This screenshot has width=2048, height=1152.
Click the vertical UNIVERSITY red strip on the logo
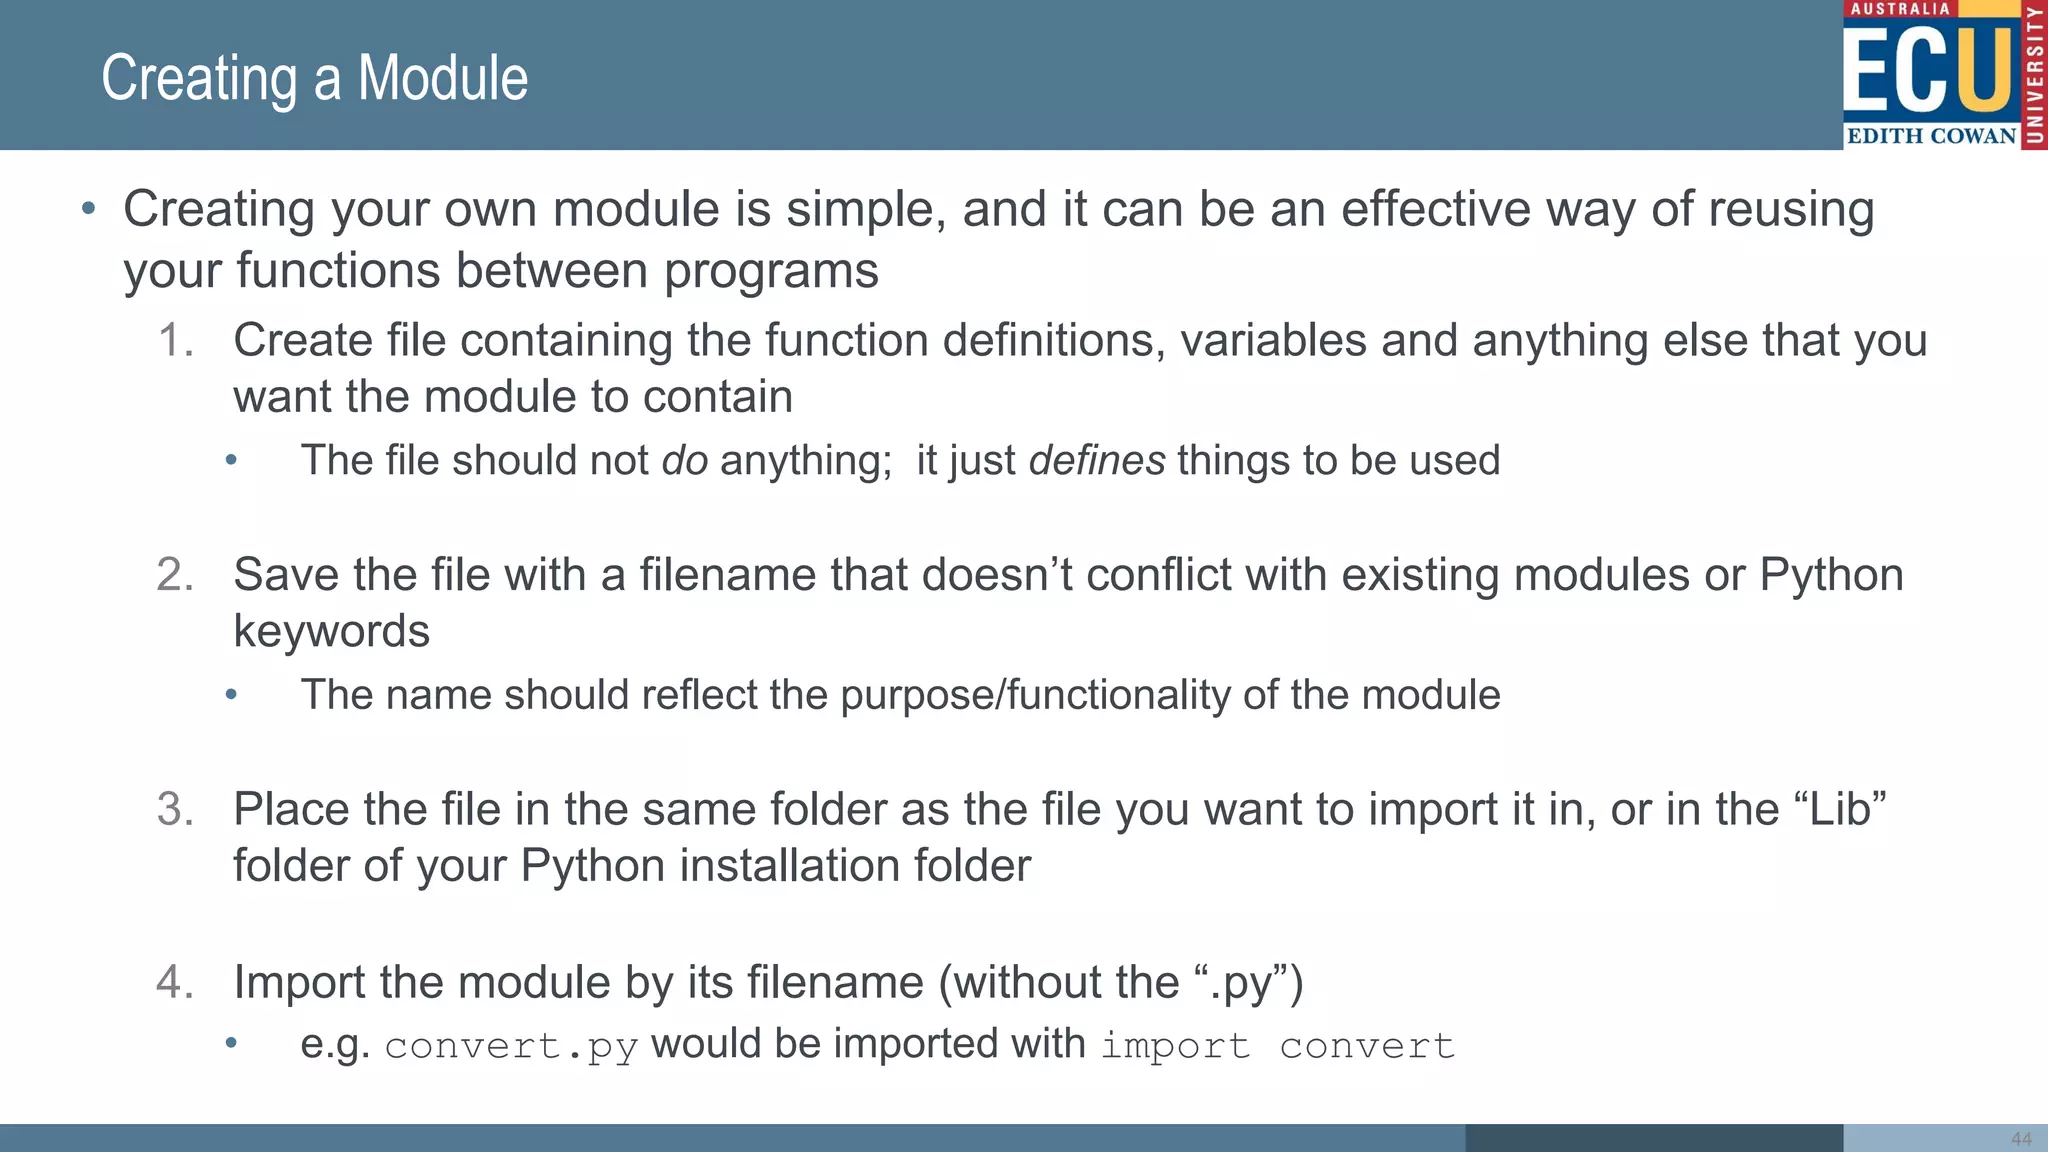pos(2034,75)
